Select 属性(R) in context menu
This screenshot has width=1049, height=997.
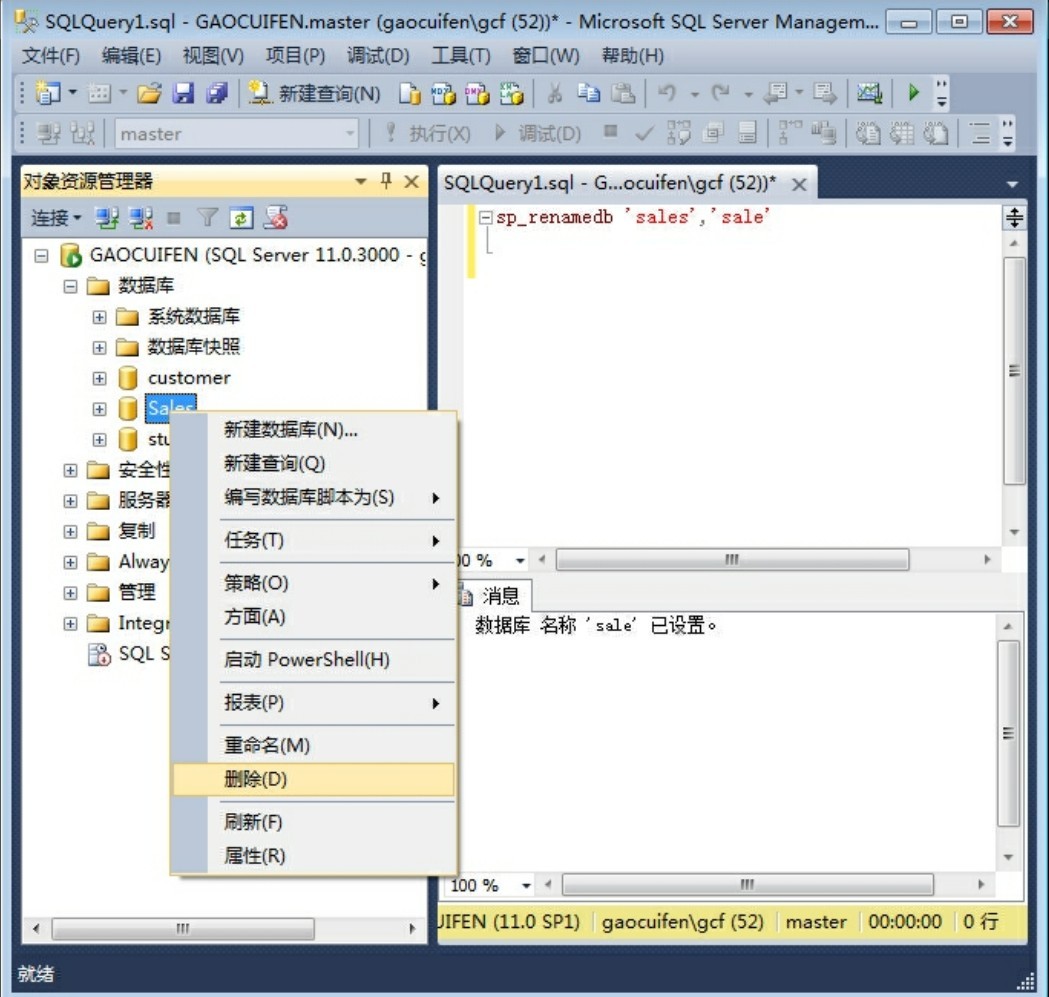point(313,856)
